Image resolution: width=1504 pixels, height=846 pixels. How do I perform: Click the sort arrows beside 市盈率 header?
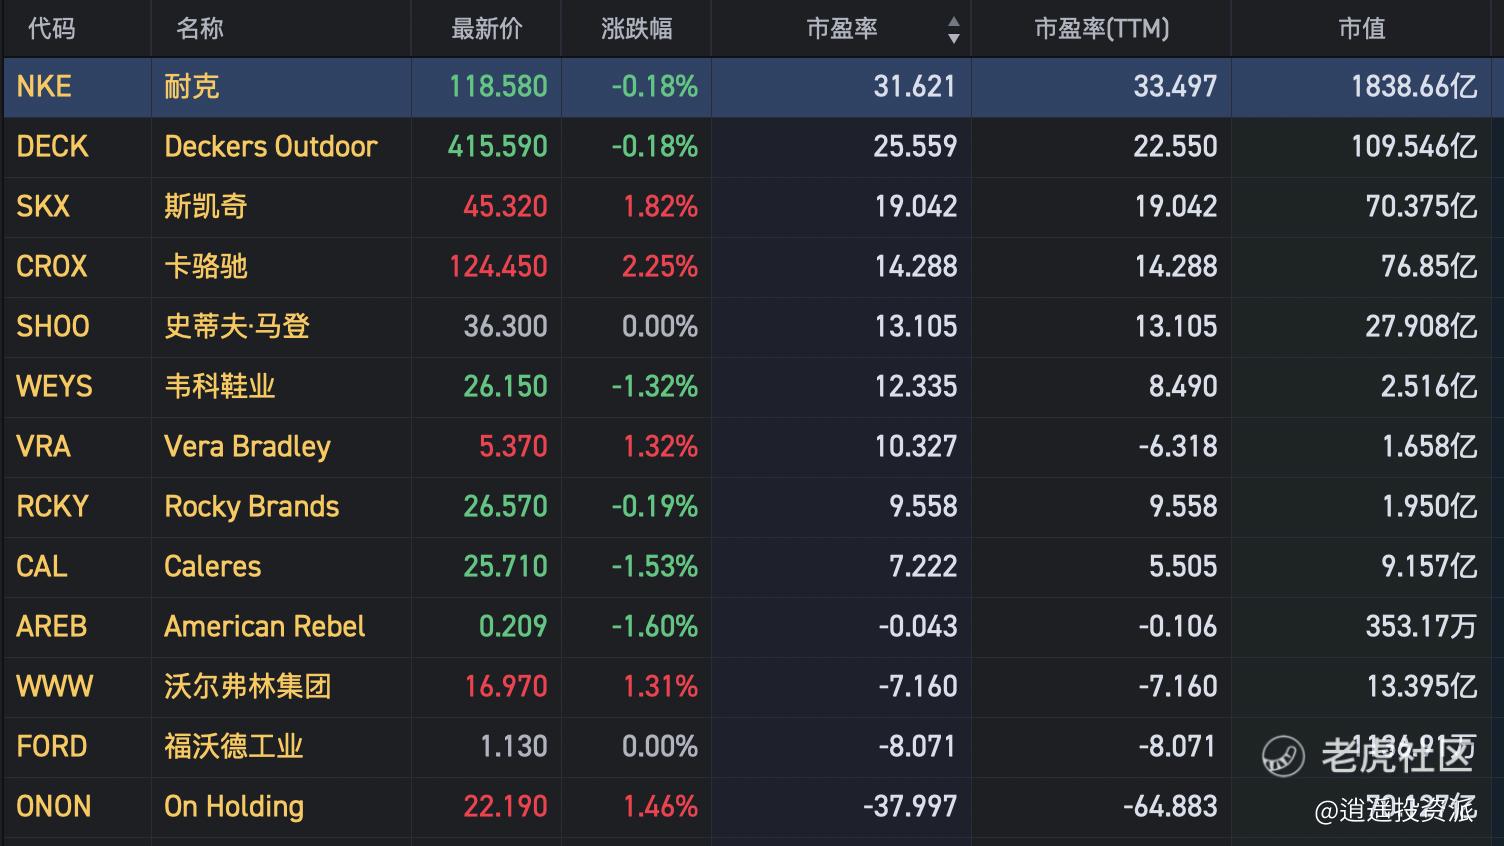click(953, 30)
